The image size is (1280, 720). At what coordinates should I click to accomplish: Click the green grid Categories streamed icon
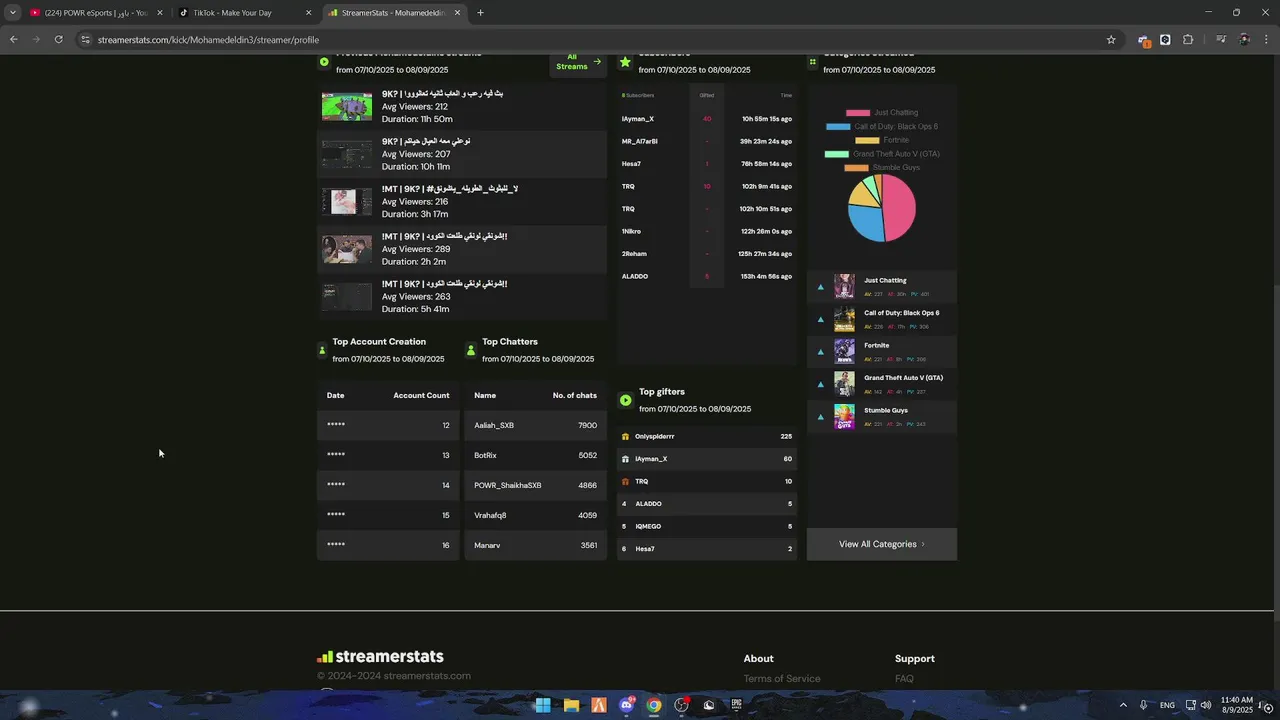click(813, 62)
